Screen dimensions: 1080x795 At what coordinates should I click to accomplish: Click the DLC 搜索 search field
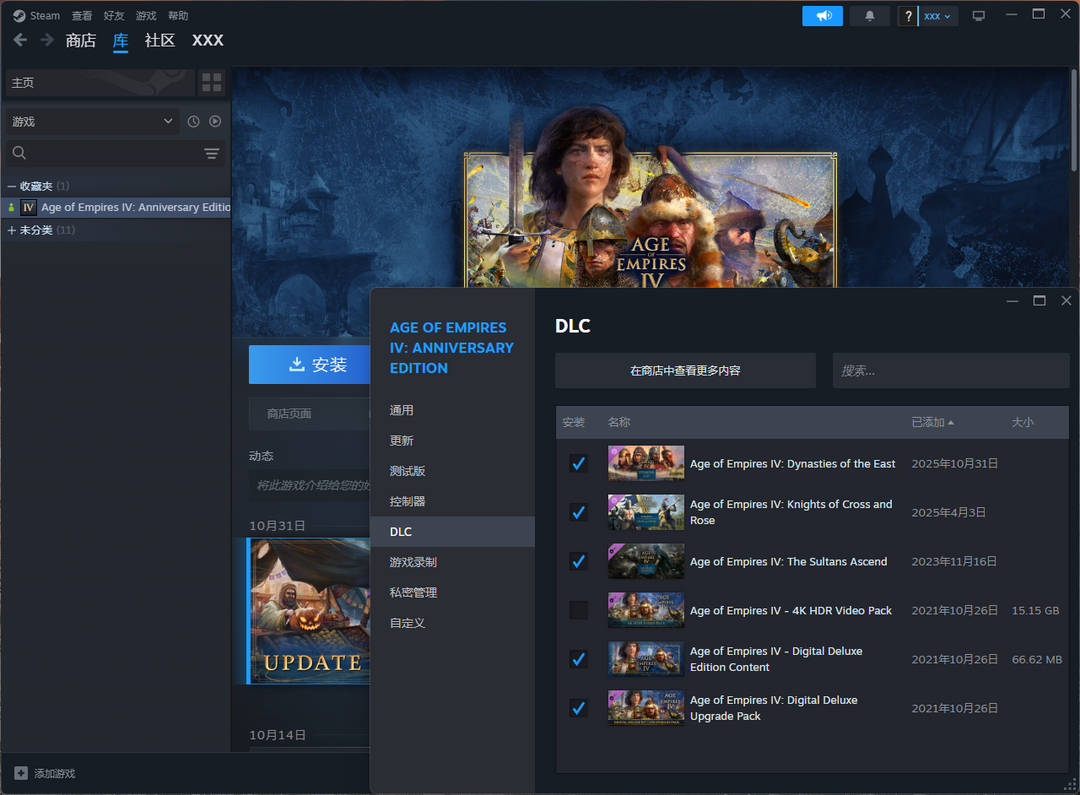pos(950,370)
